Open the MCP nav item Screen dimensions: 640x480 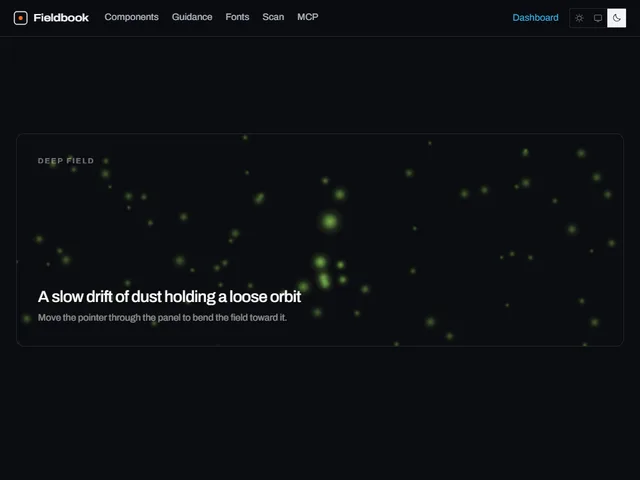pyautogui.click(x=308, y=17)
